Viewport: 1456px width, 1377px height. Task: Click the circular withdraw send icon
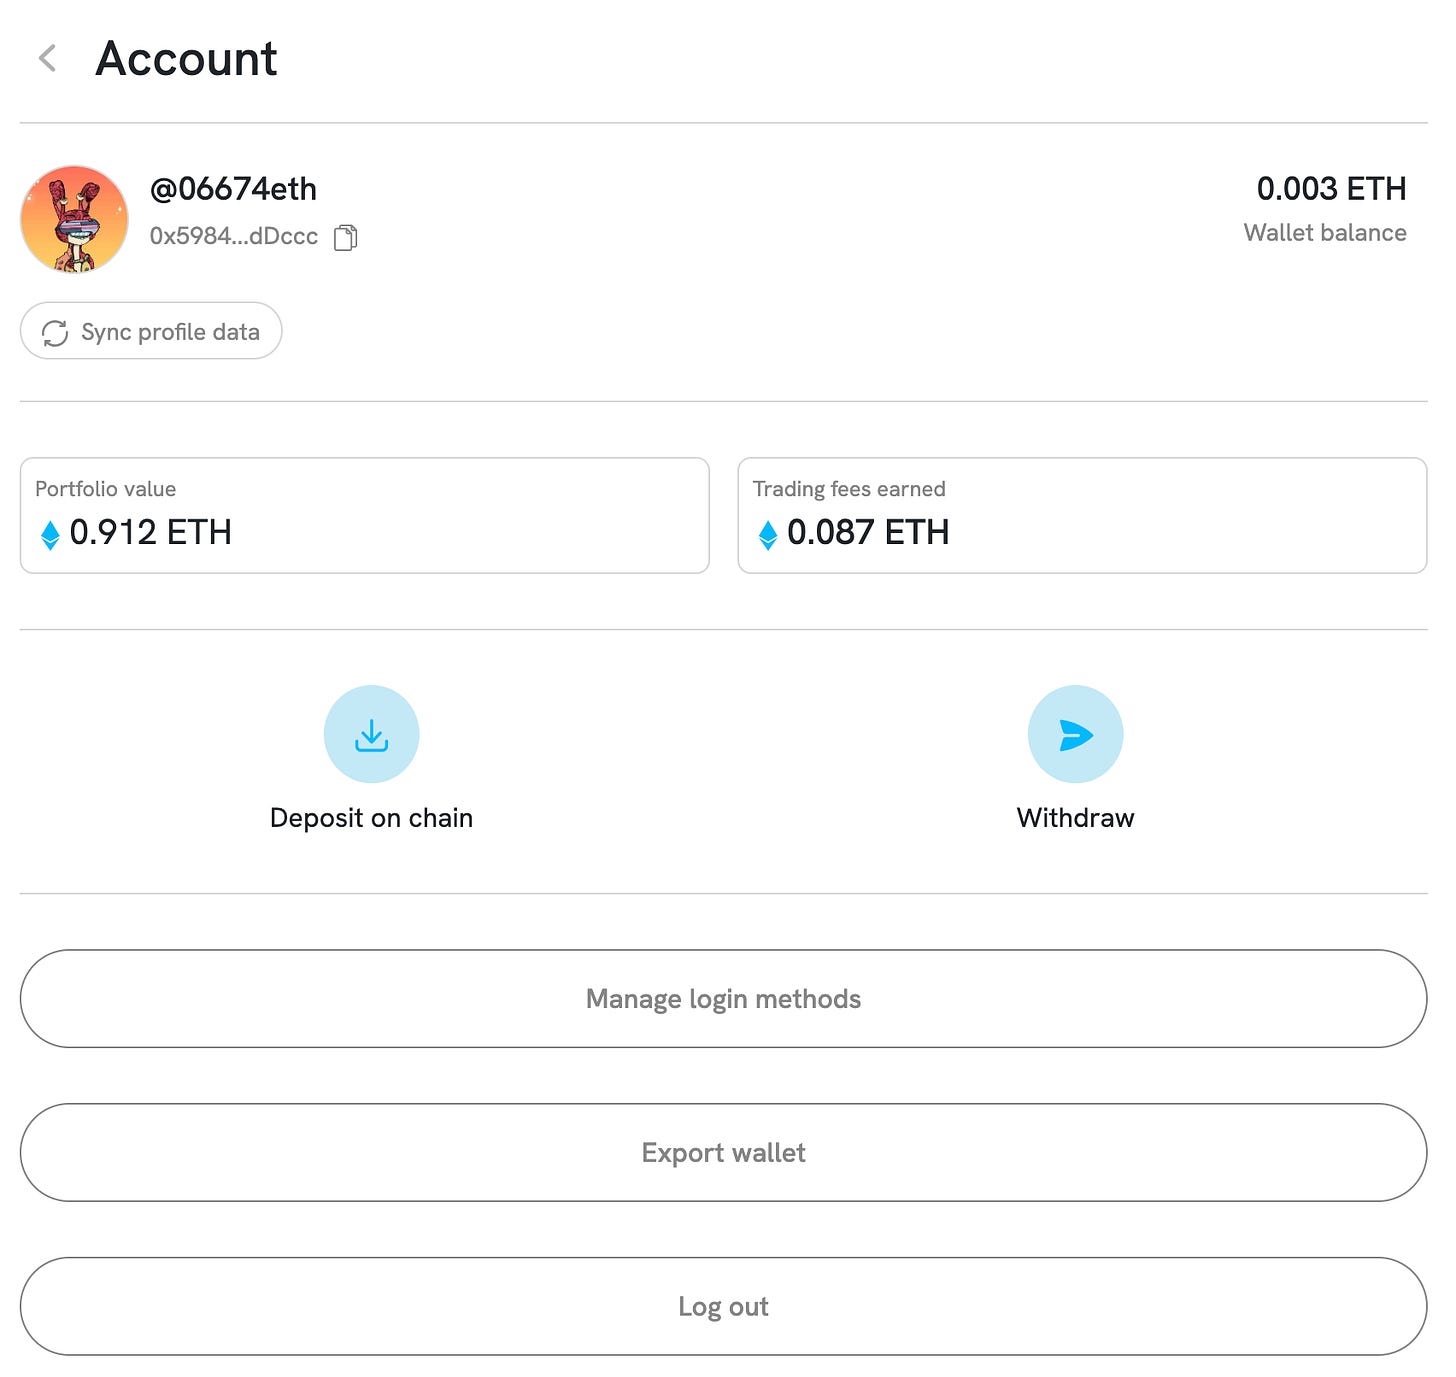click(1075, 734)
